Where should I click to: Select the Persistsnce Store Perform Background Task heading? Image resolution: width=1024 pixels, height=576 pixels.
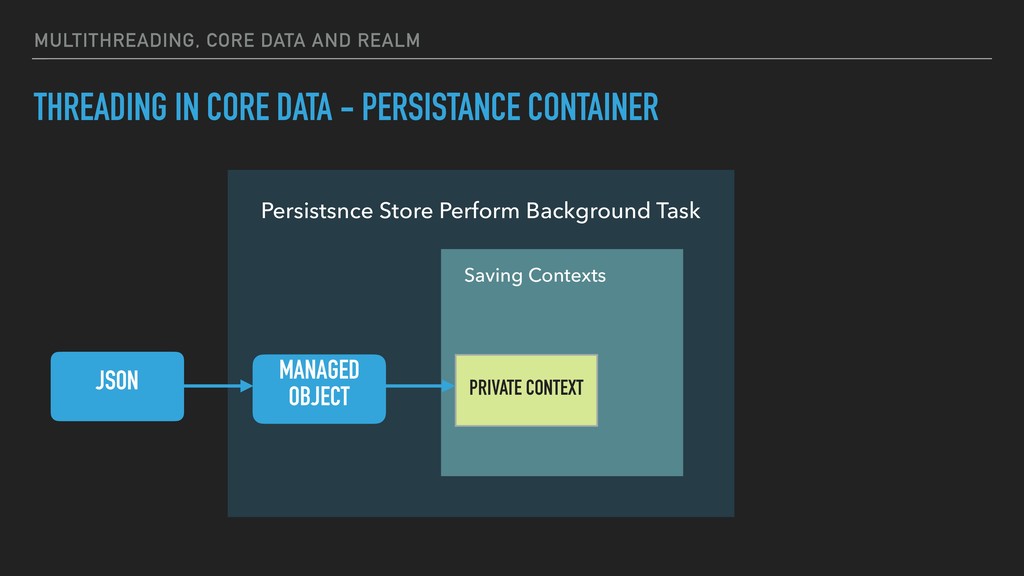point(481,211)
